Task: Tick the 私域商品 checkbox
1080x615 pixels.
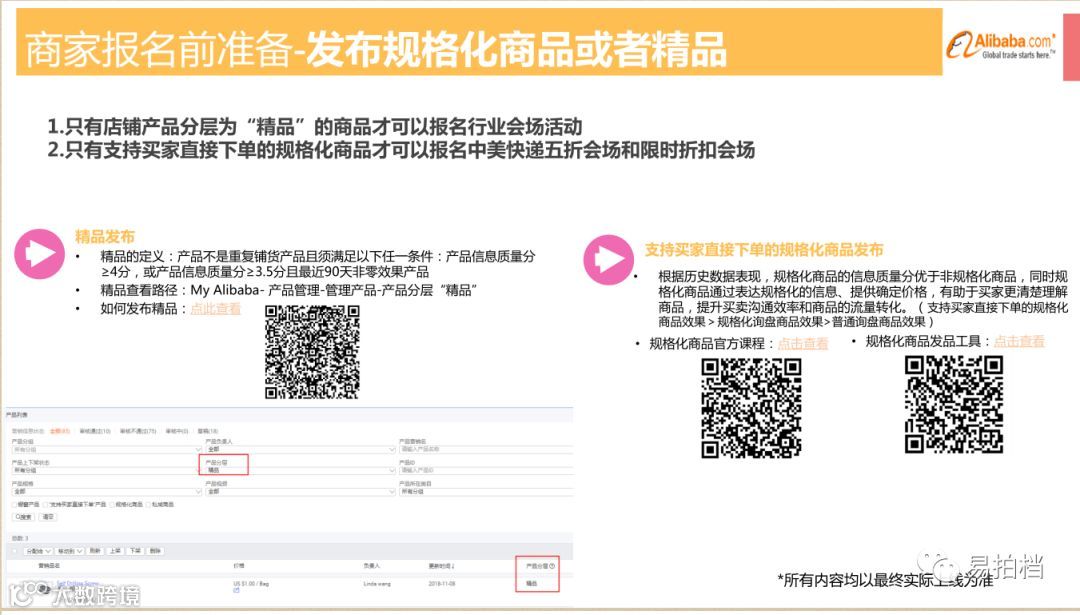Action: tap(148, 505)
